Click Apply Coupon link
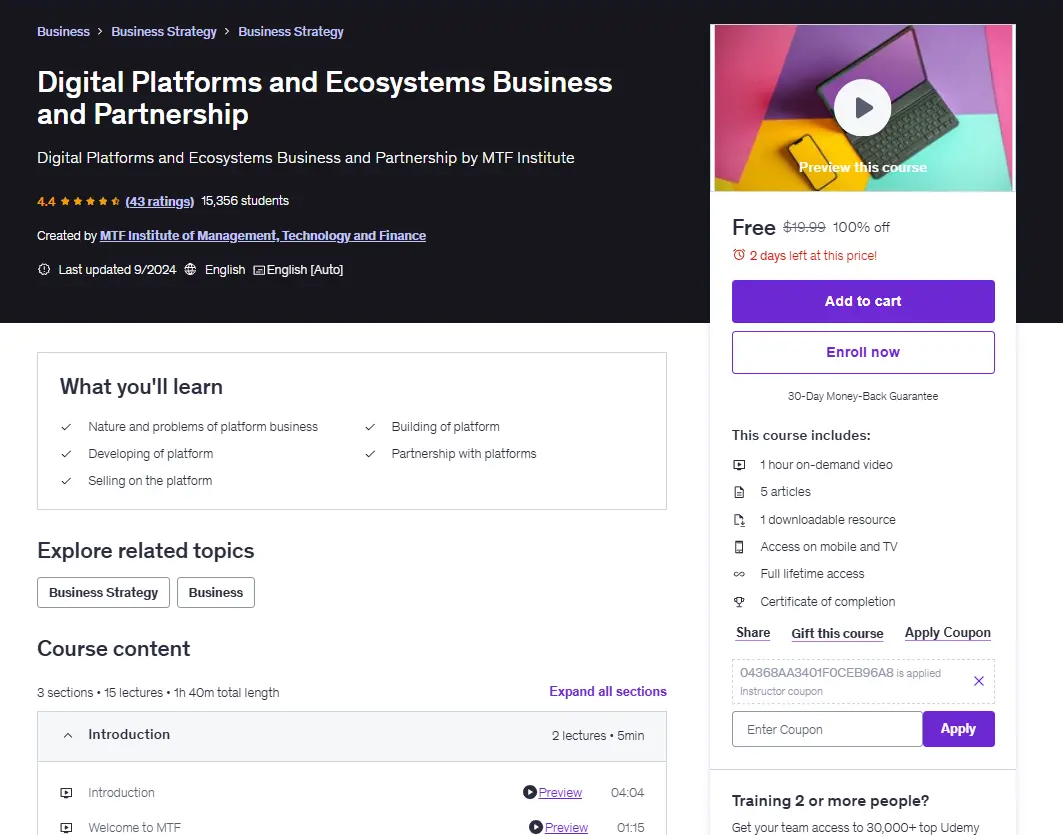 (x=947, y=632)
